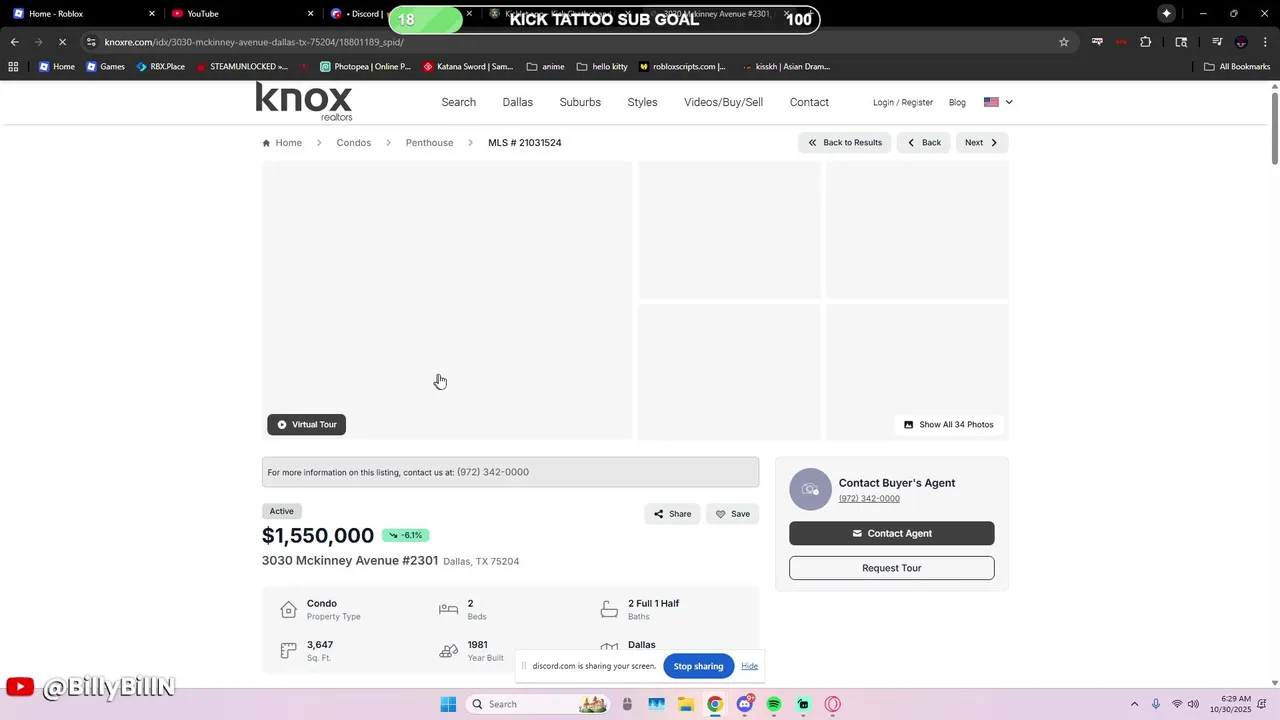Open the Search menu item
Screen dimensions: 1280x720
click(x=459, y=102)
